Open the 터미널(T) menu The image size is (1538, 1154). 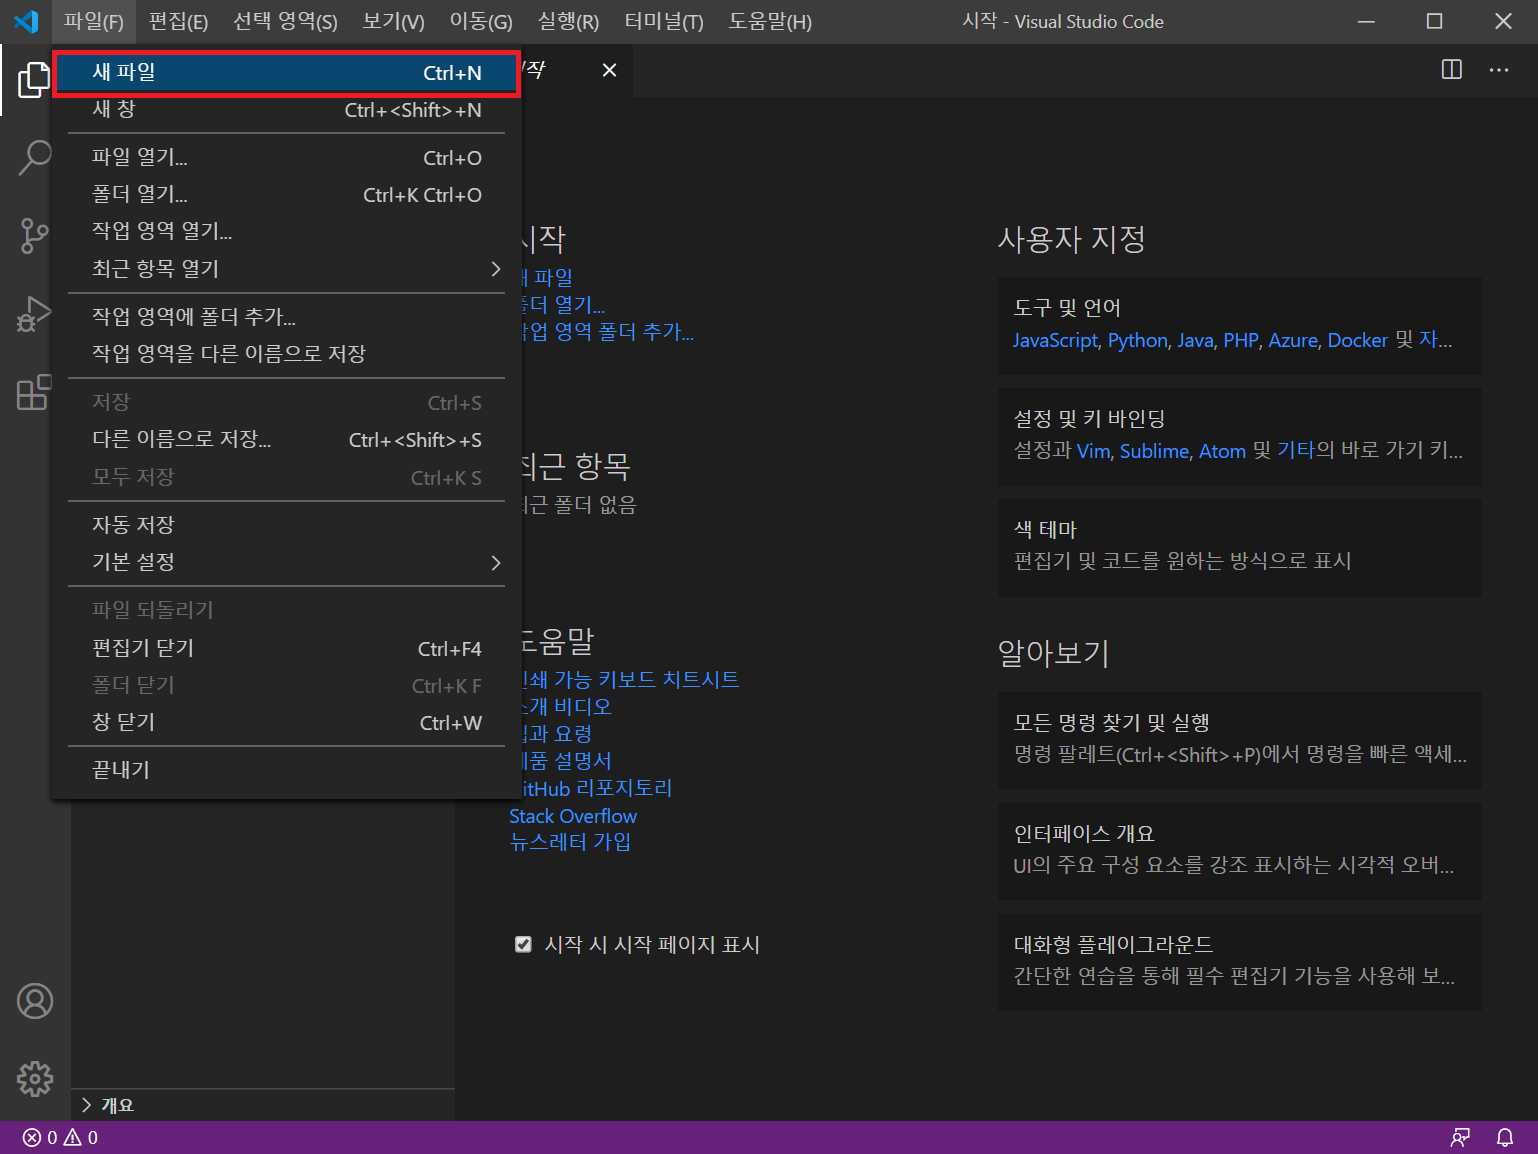tap(664, 21)
